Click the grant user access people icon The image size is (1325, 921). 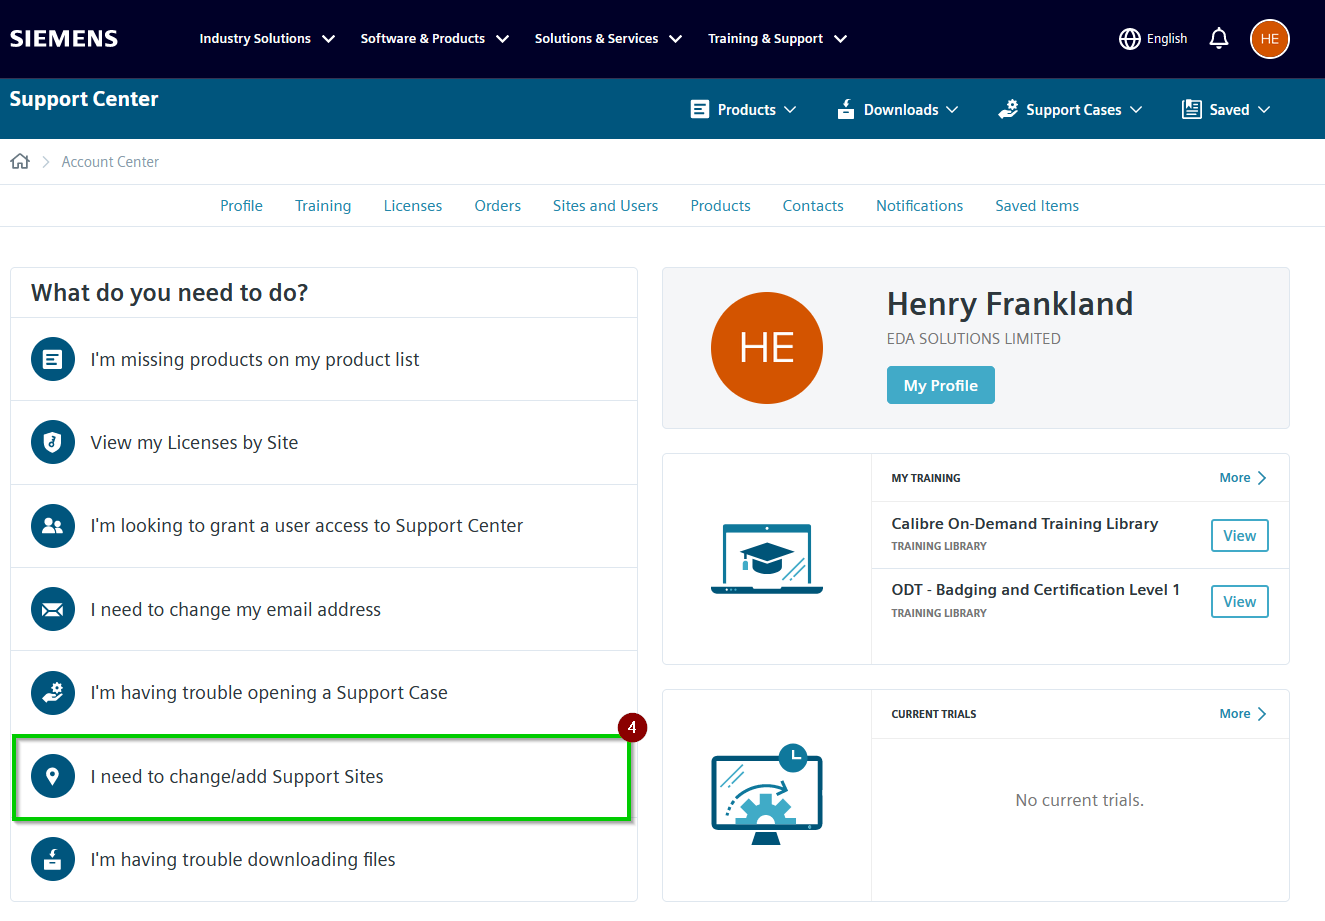(53, 526)
